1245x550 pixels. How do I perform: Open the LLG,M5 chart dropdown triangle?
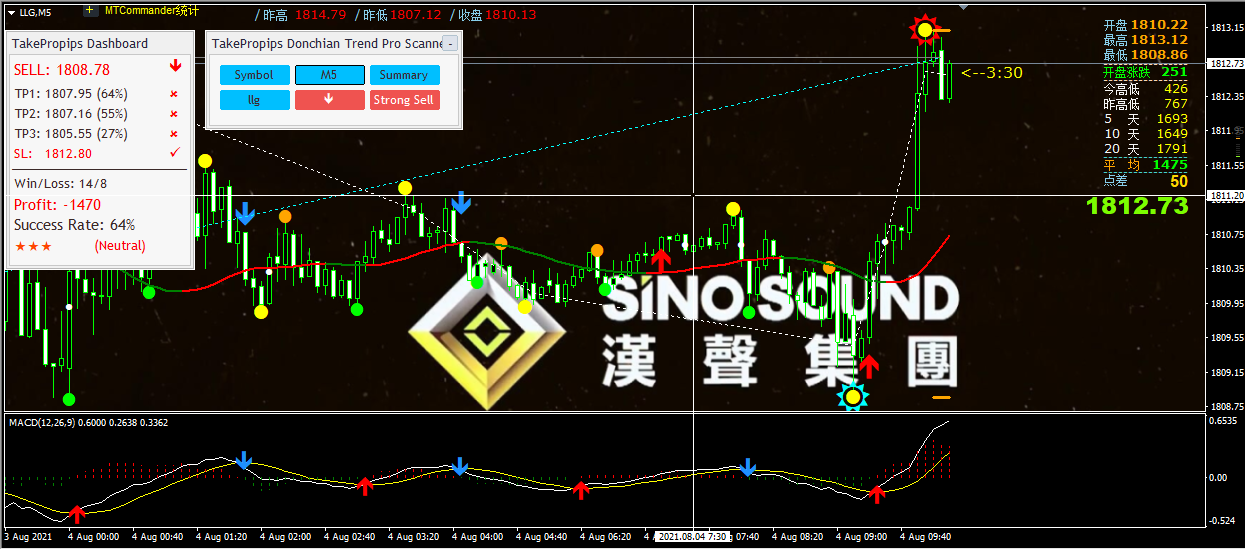[x=11, y=11]
